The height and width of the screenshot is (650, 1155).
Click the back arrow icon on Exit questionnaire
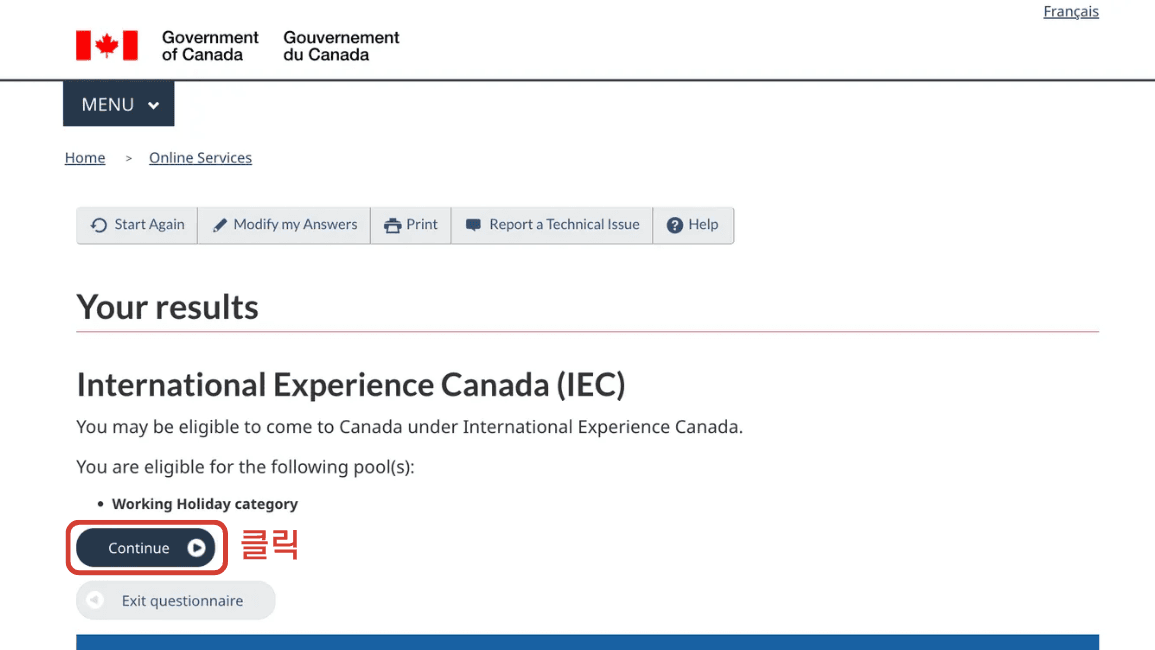(95, 600)
